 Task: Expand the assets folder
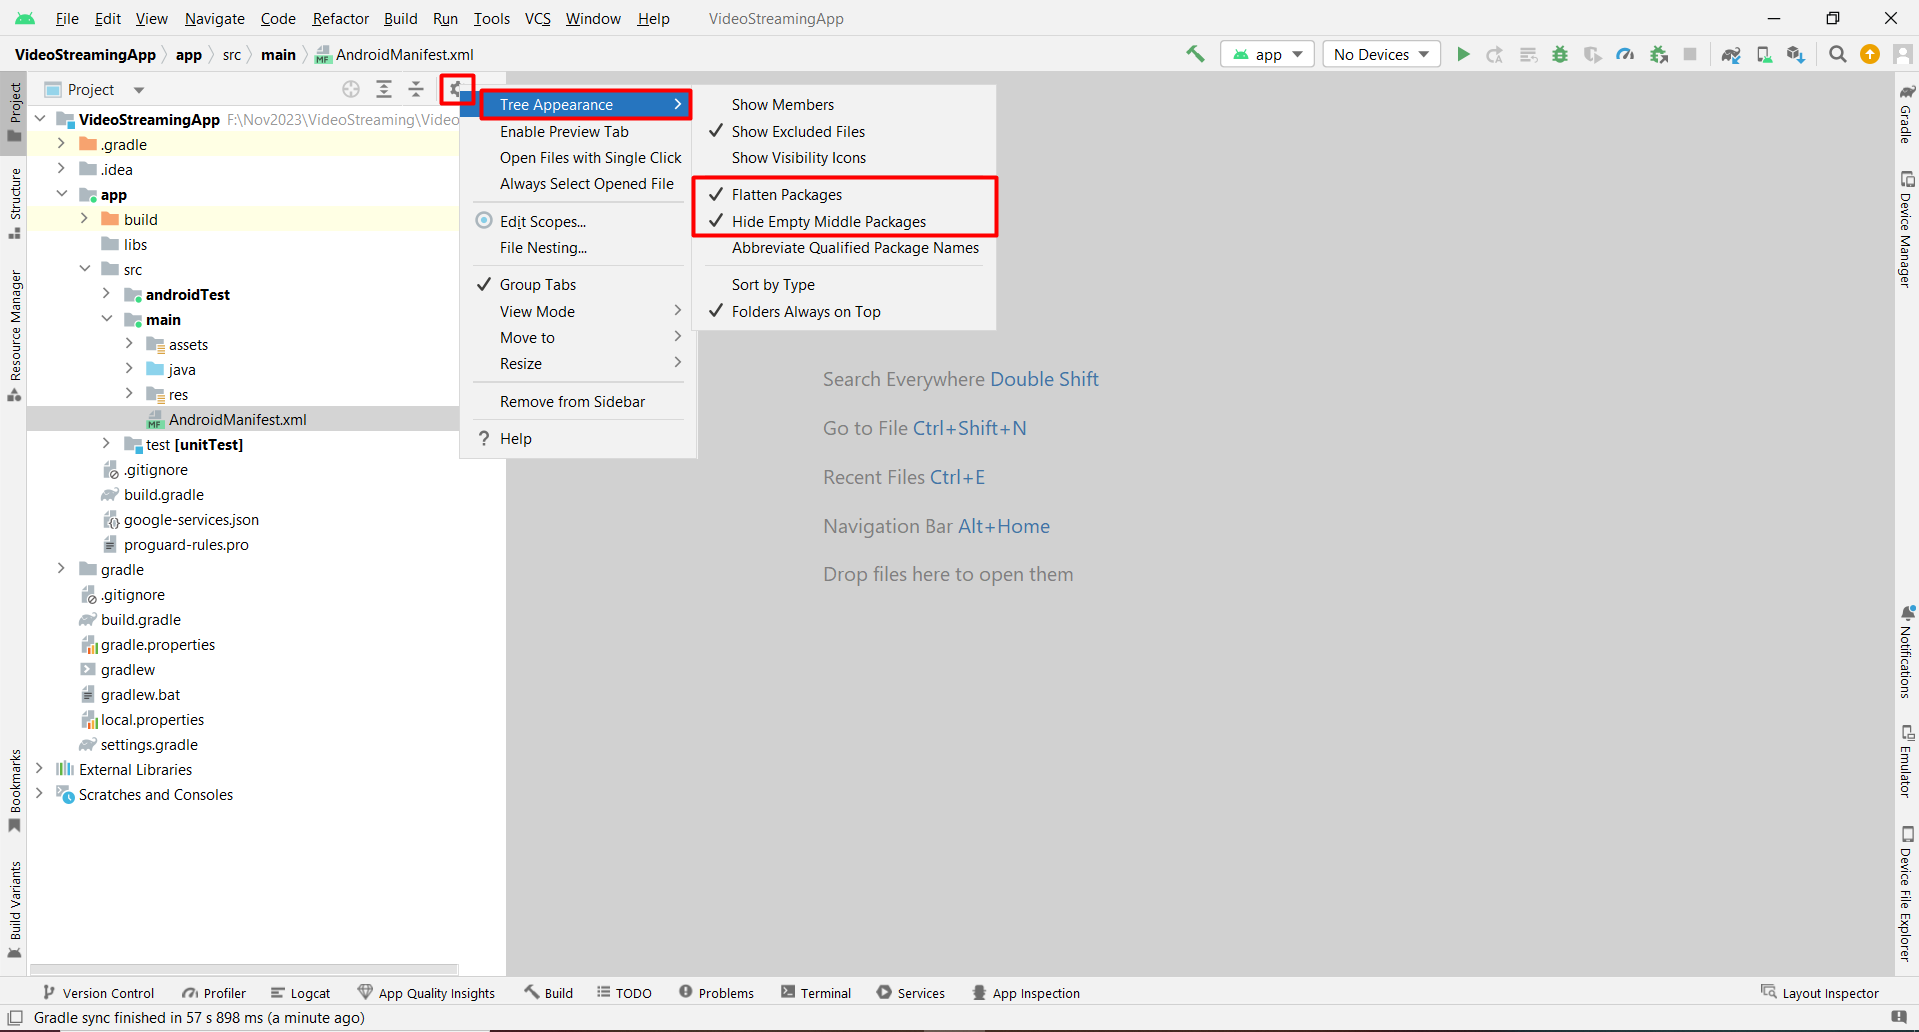click(130, 344)
